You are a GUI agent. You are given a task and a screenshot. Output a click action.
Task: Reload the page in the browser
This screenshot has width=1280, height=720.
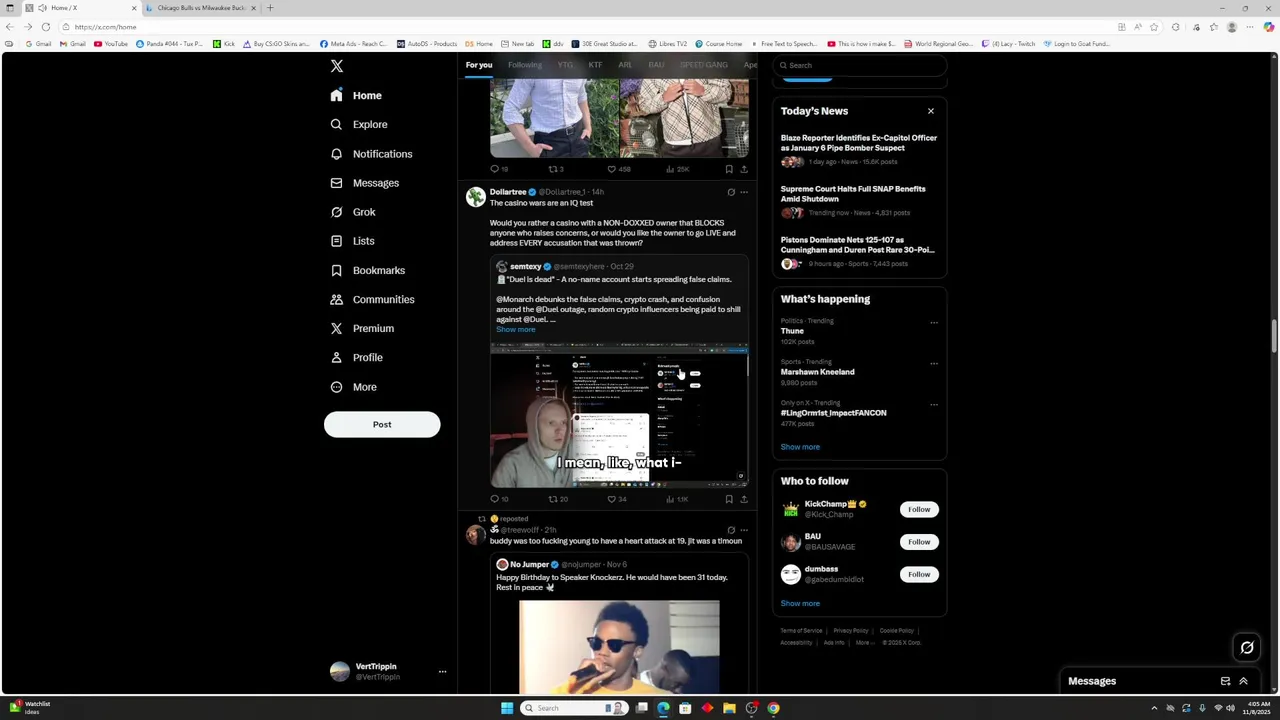(46, 27)
